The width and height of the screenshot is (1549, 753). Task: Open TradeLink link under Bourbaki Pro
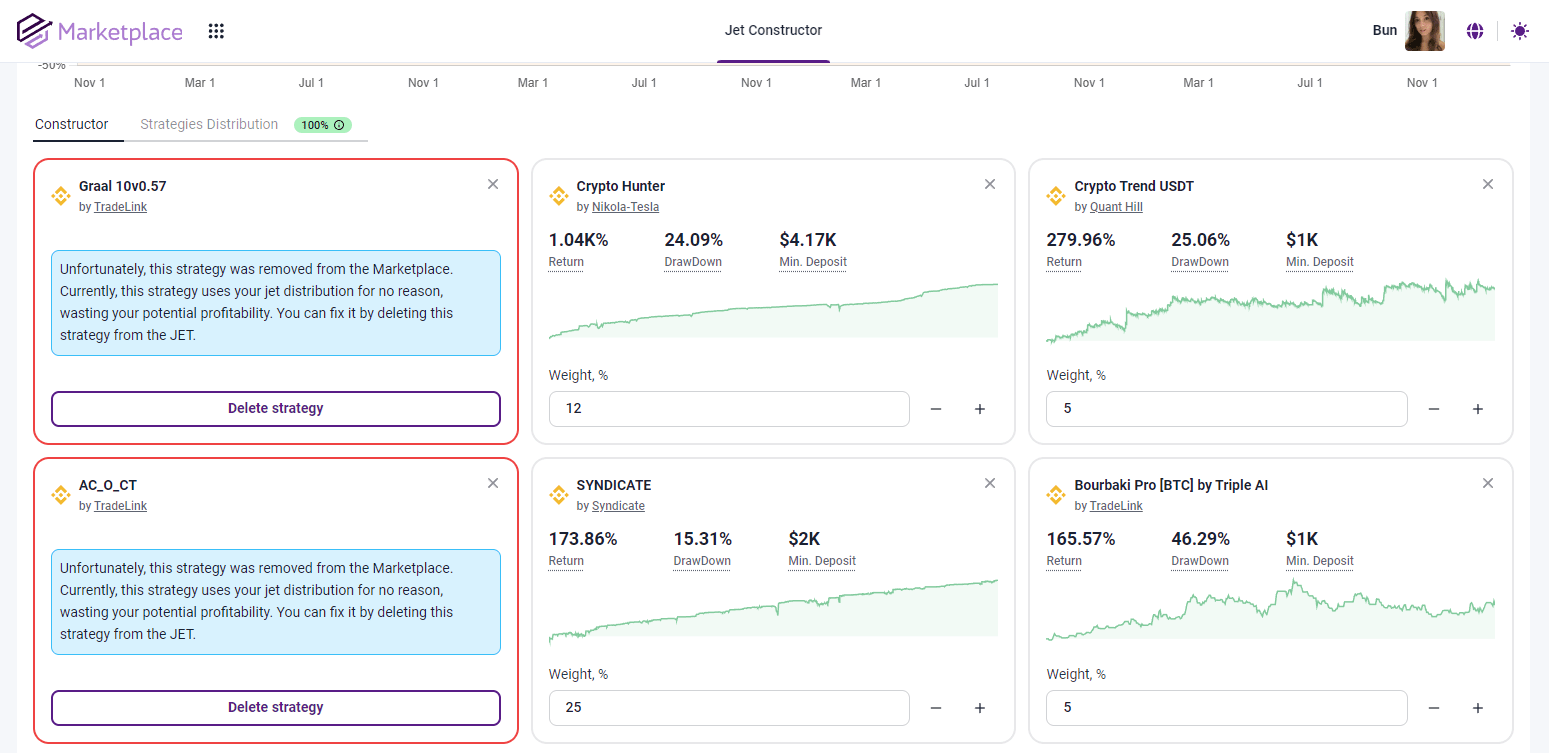pos(1116,506)
